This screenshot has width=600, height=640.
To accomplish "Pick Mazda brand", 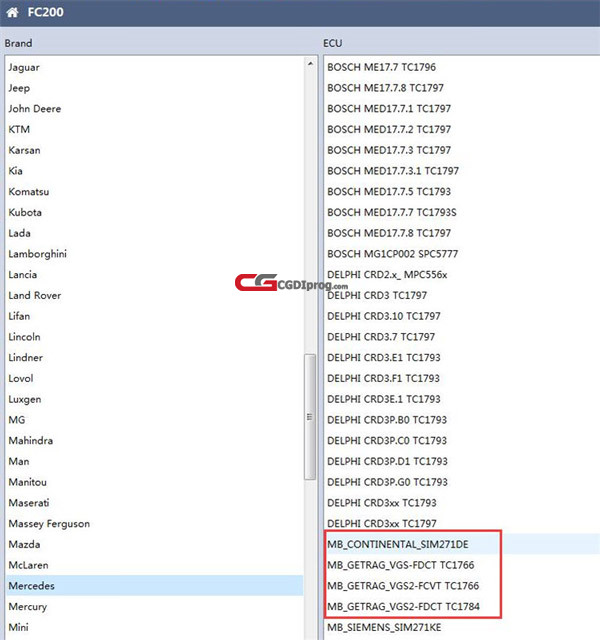I will [24, 545].
